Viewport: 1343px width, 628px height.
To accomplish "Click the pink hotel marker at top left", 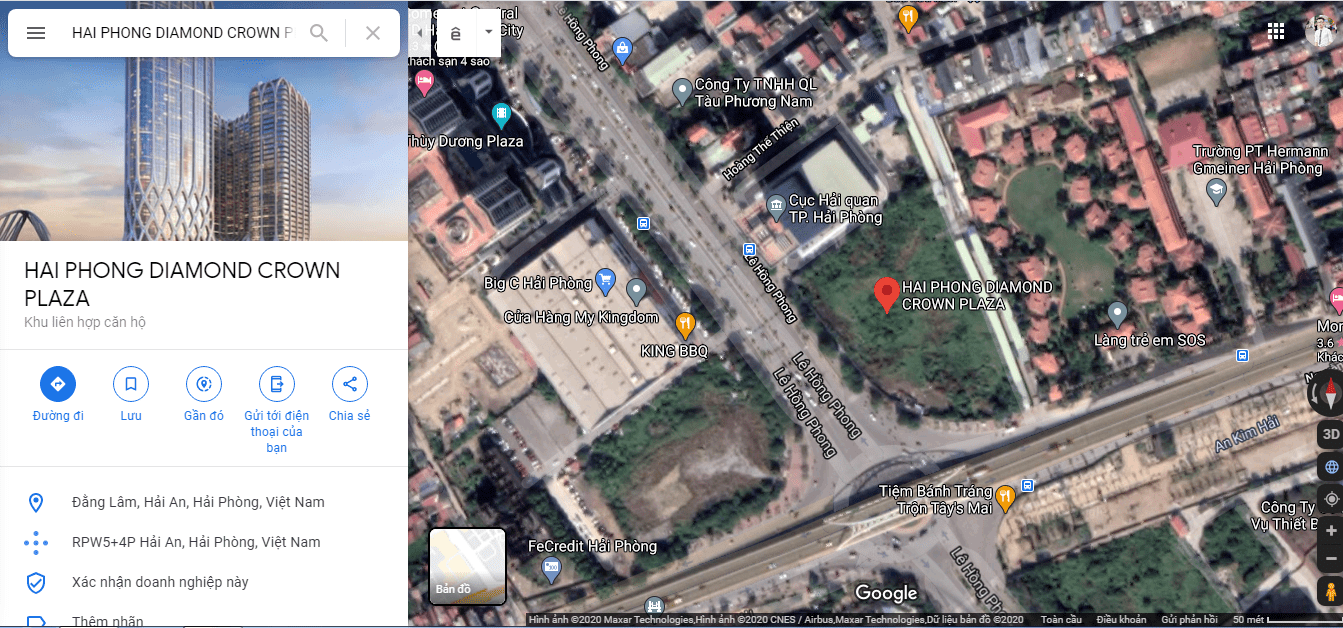I will point(424,82).
